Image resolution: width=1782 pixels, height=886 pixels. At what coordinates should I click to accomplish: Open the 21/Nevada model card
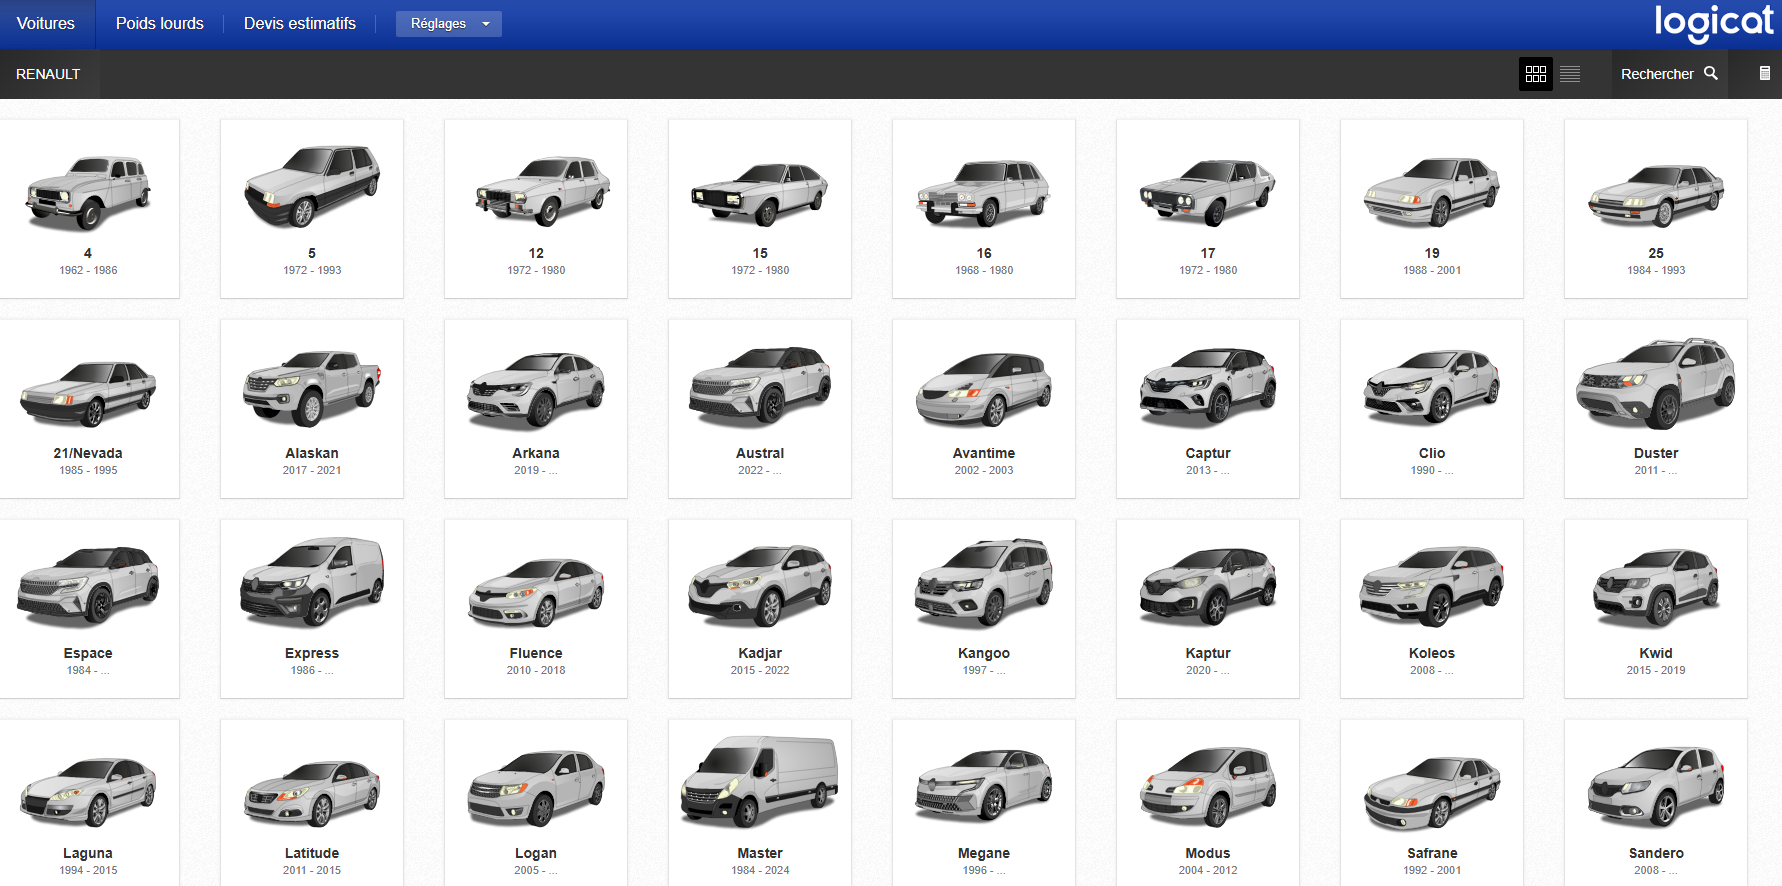[88, 409]
